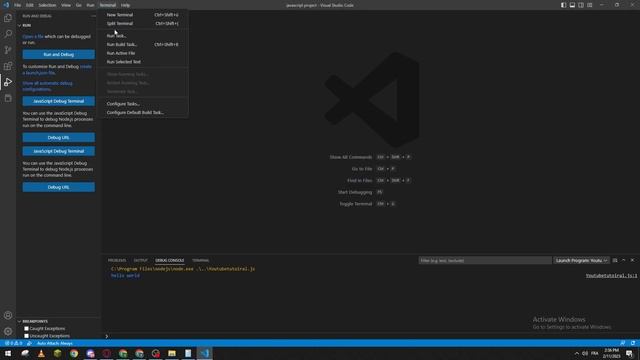Image resolution: width=640 pixels, height=360 pixels.
Task: Click the first JavaScript Debug Terminal button
Action: click(x=58, y=101)
